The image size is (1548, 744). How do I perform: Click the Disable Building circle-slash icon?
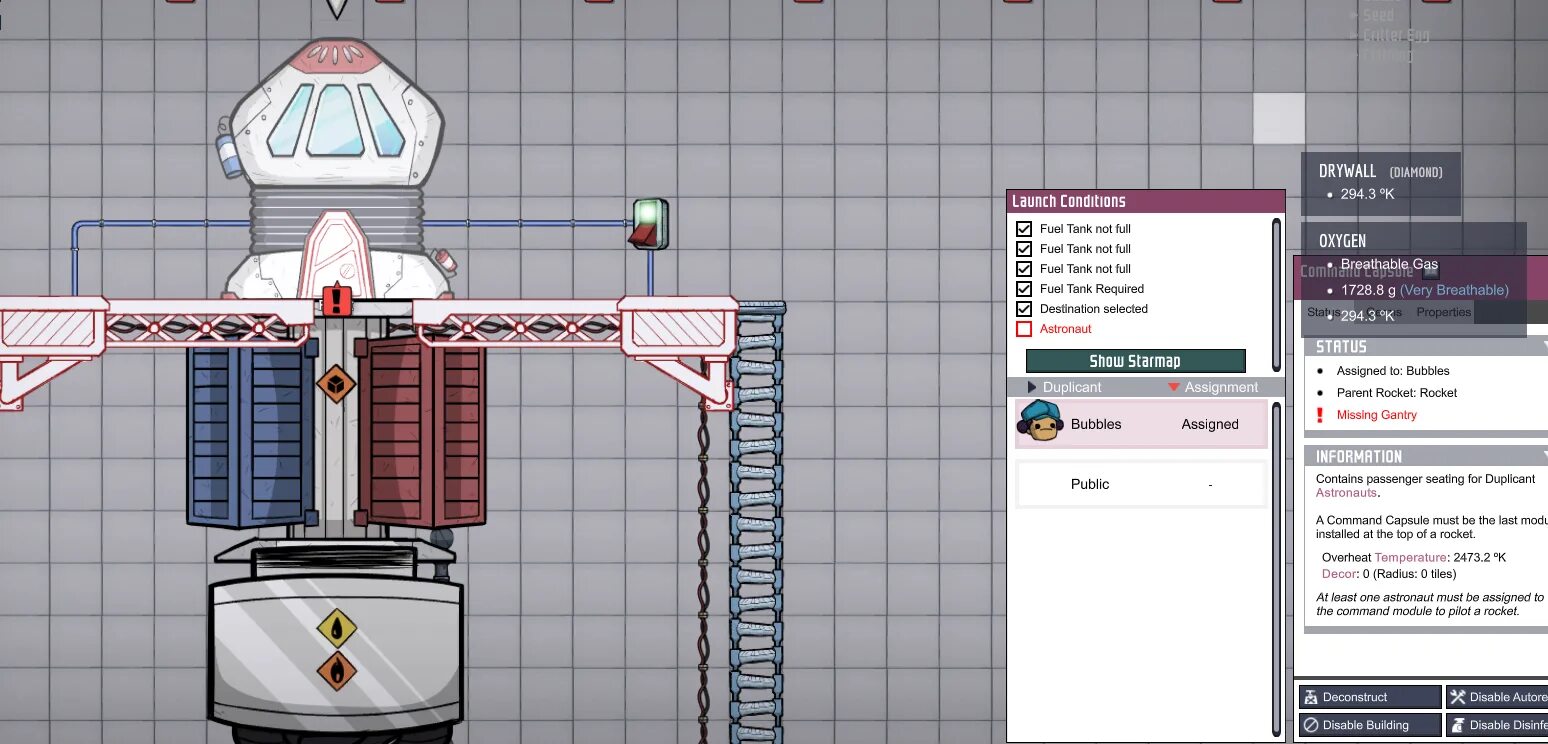click(1311, 725)
